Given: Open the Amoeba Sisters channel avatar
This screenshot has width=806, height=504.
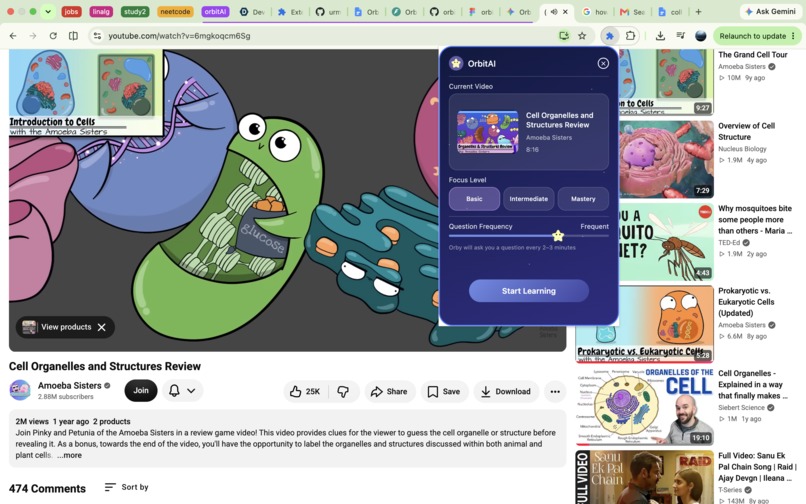Looking at the screenshot, I should tap(20, 390).
